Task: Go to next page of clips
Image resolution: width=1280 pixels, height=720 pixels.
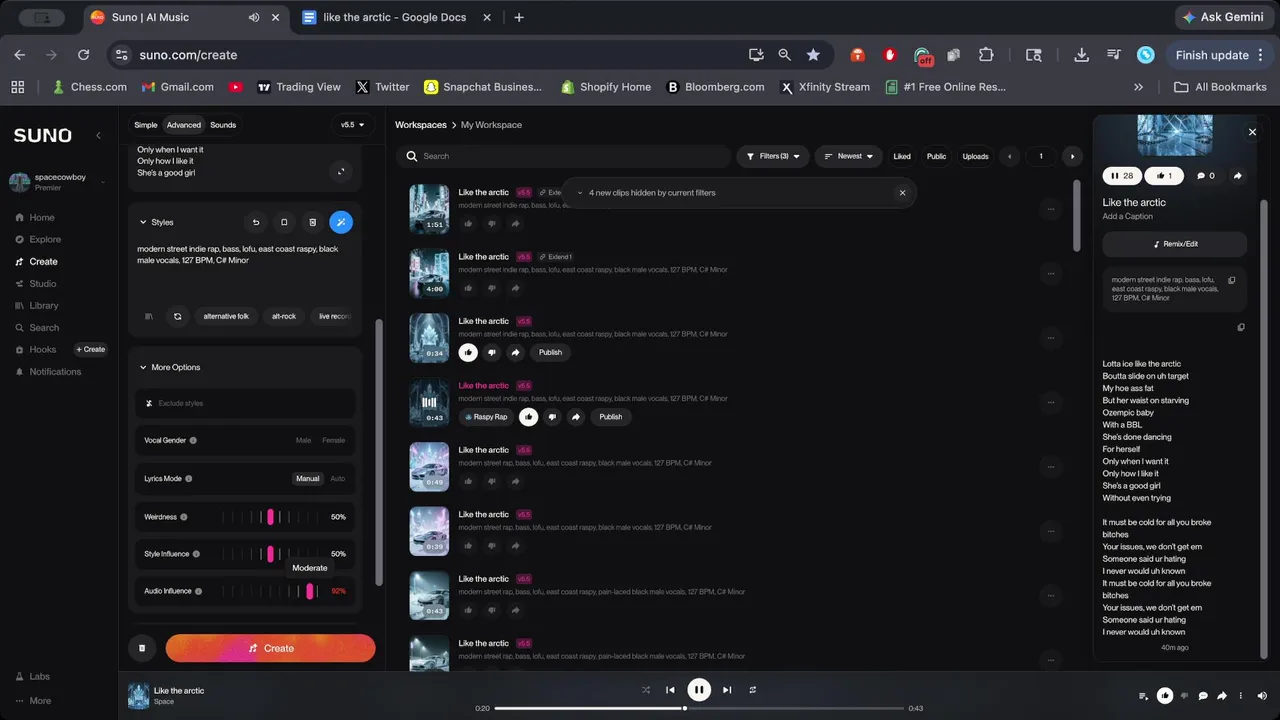Action: (x=1072, y=156)
